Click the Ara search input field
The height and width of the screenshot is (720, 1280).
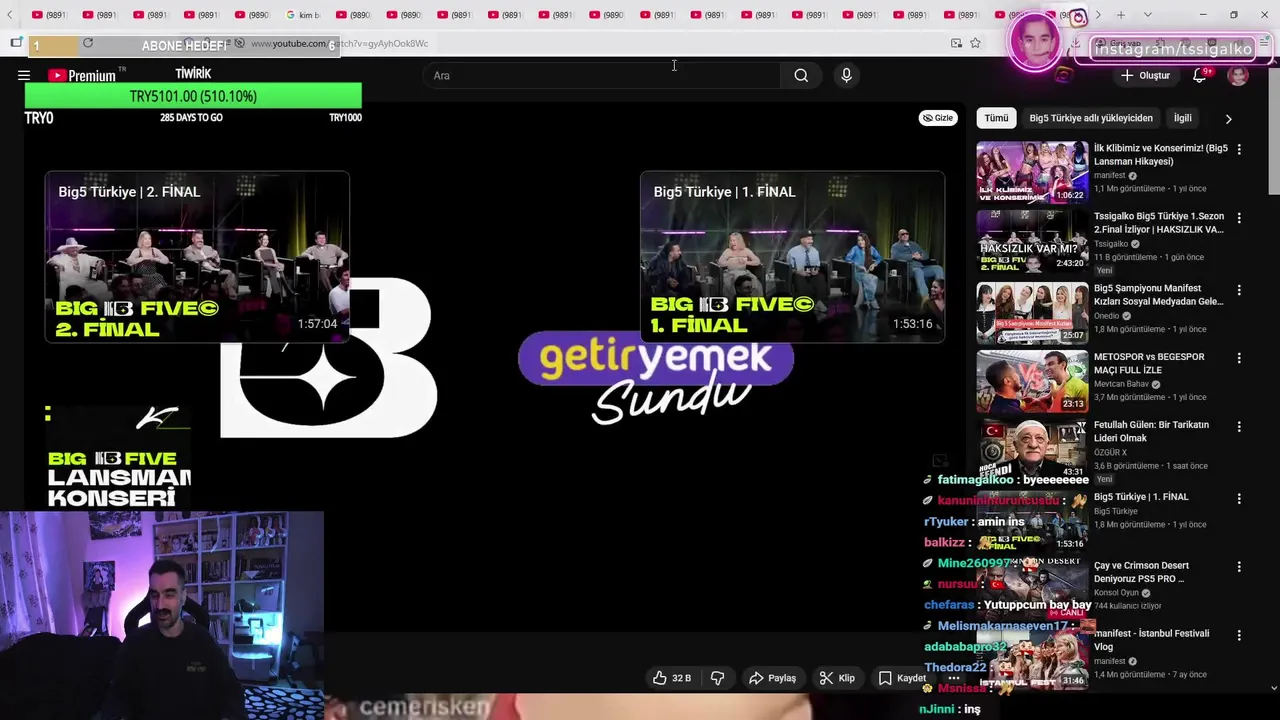point(603,75)
